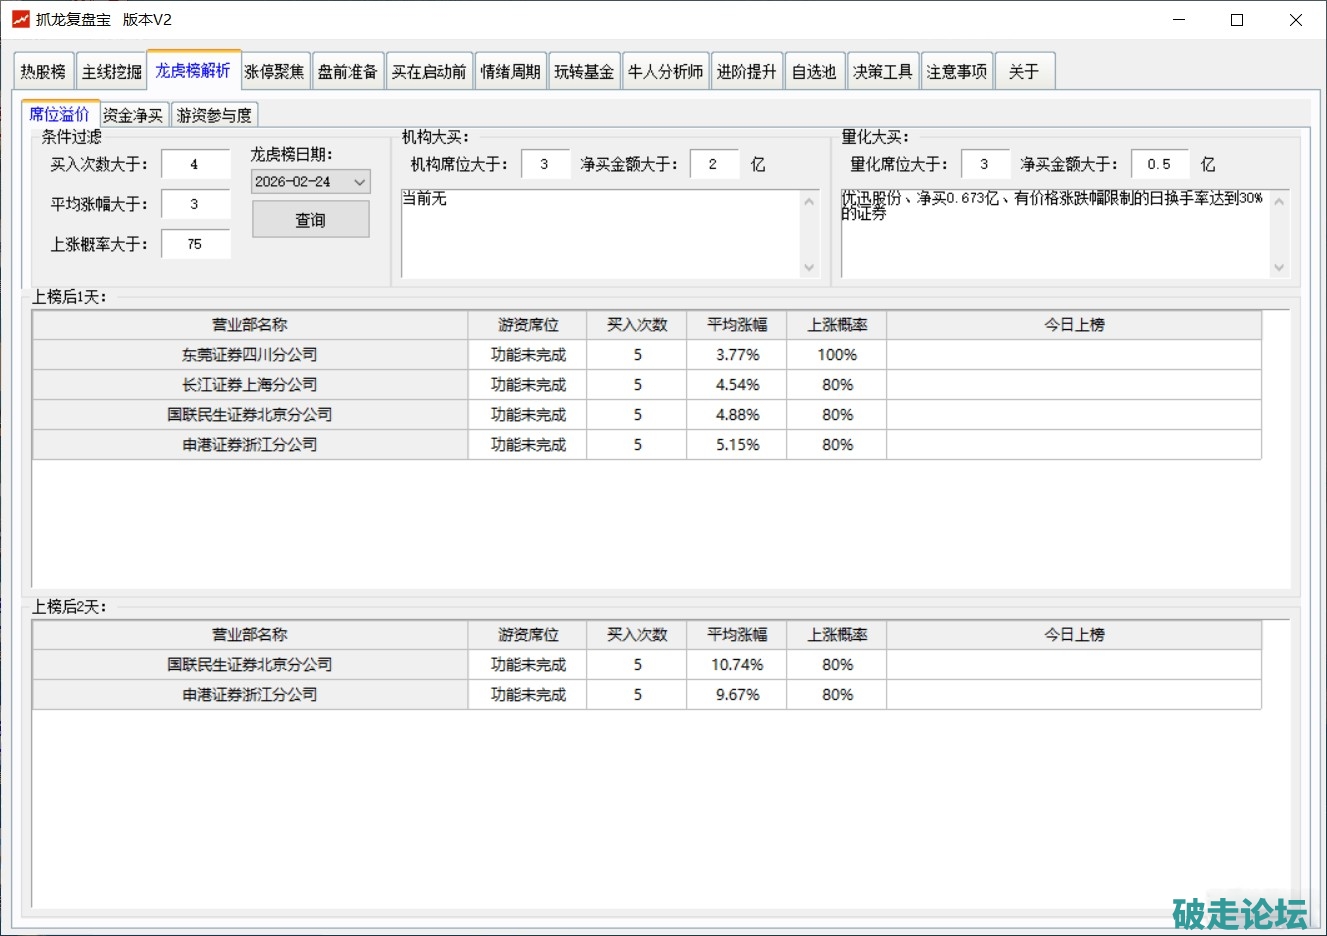Switch to 游资参与度 sub-tab

tap(214, 116)
